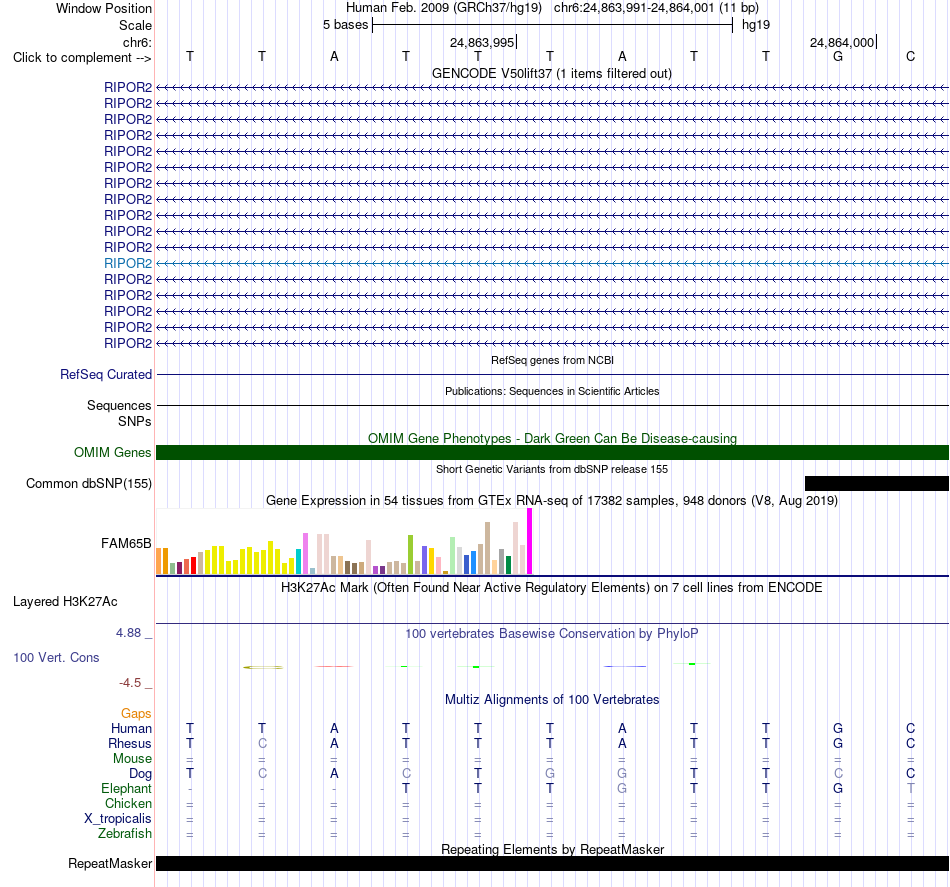Click the Scale track label
Viewport: 950px width, 887px height.
click(x=135, y=25)
